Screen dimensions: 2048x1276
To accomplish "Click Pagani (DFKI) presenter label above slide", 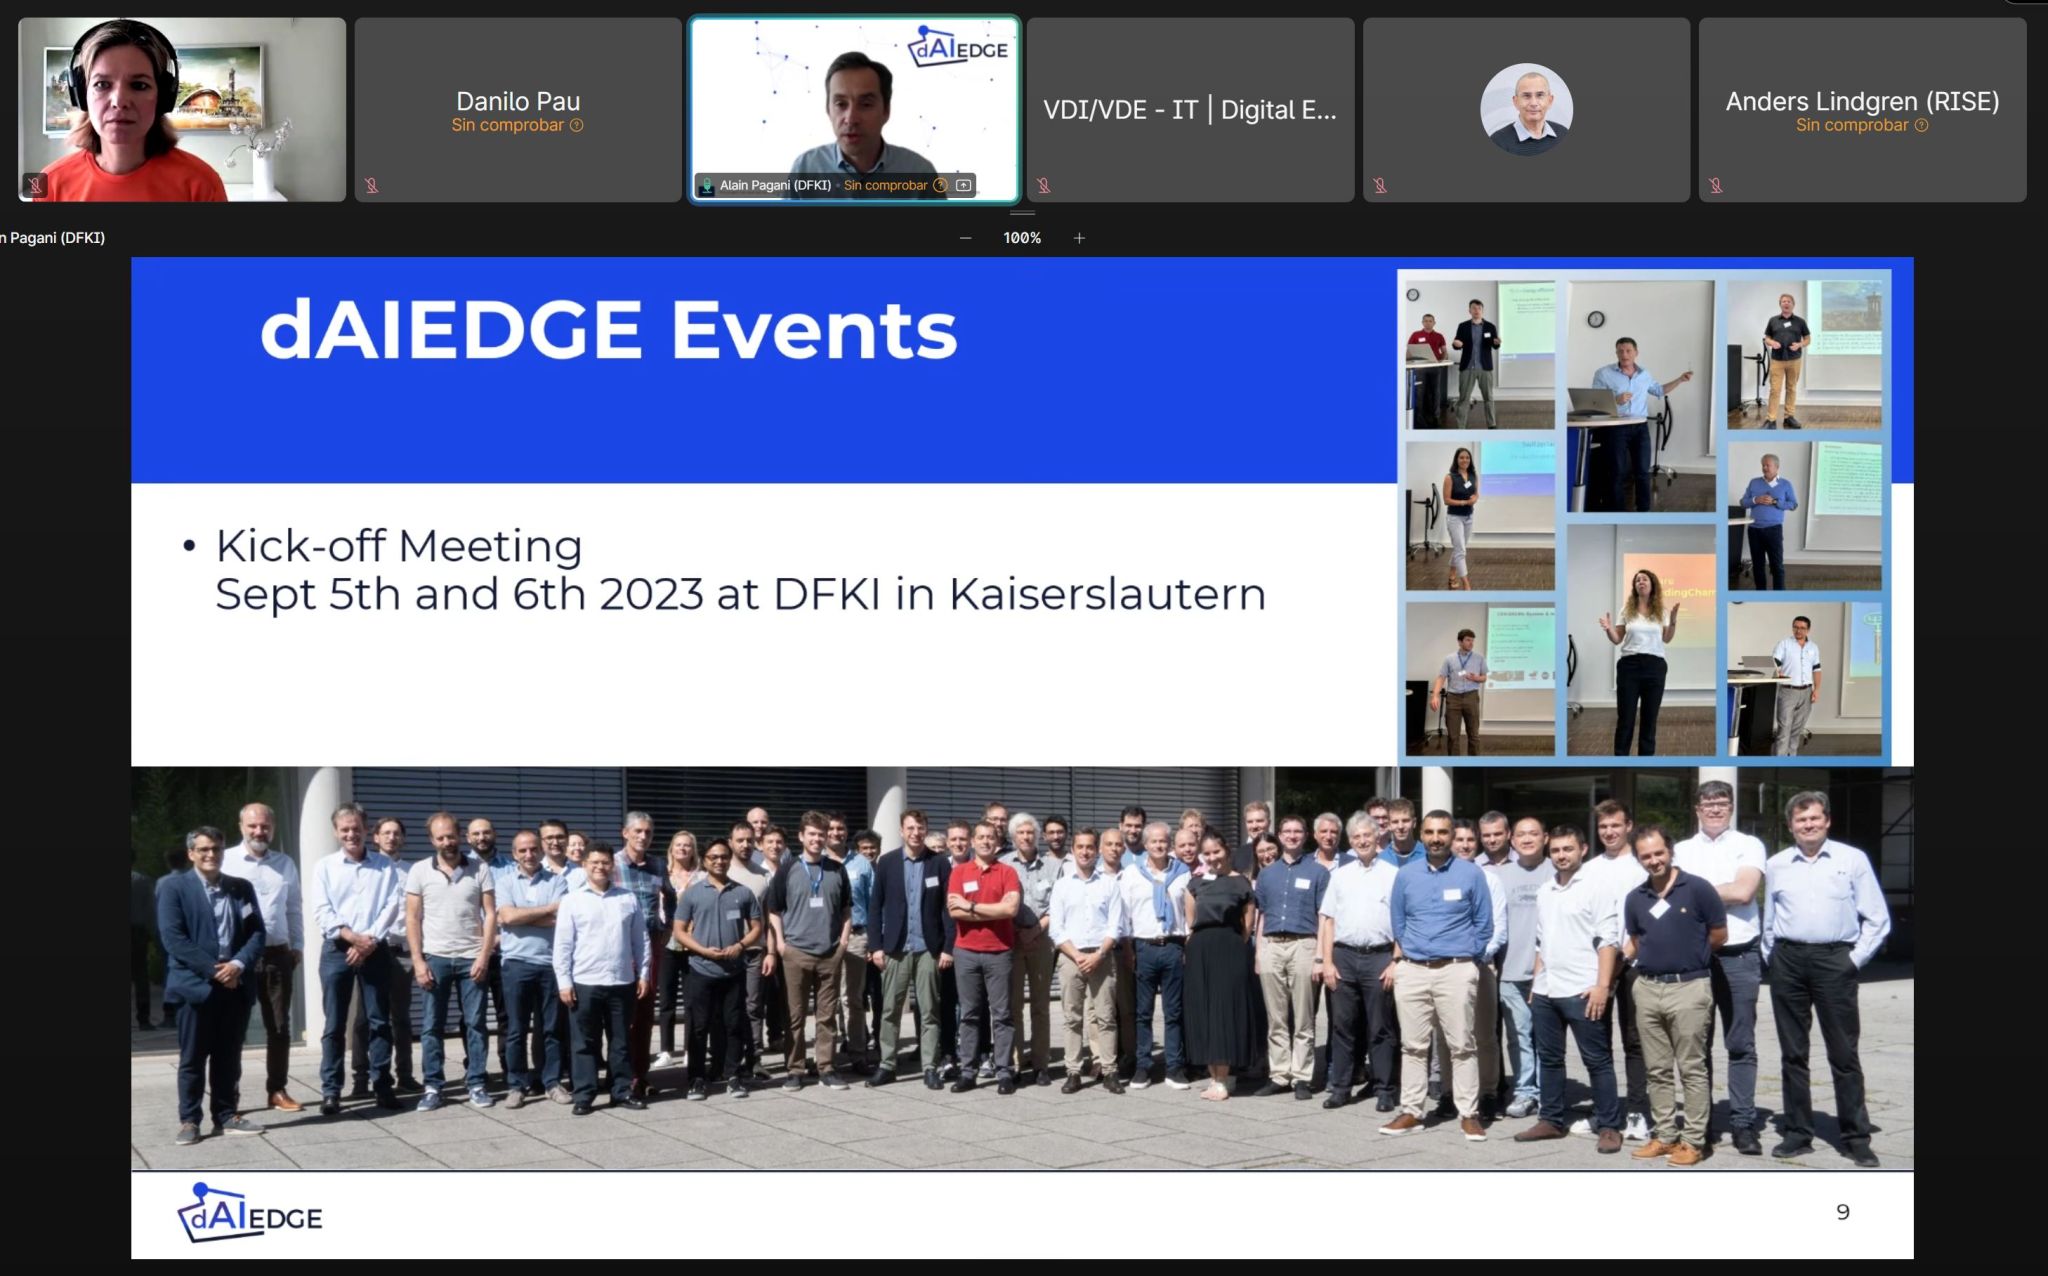I will pyautogui.click(x=52, y=238).
